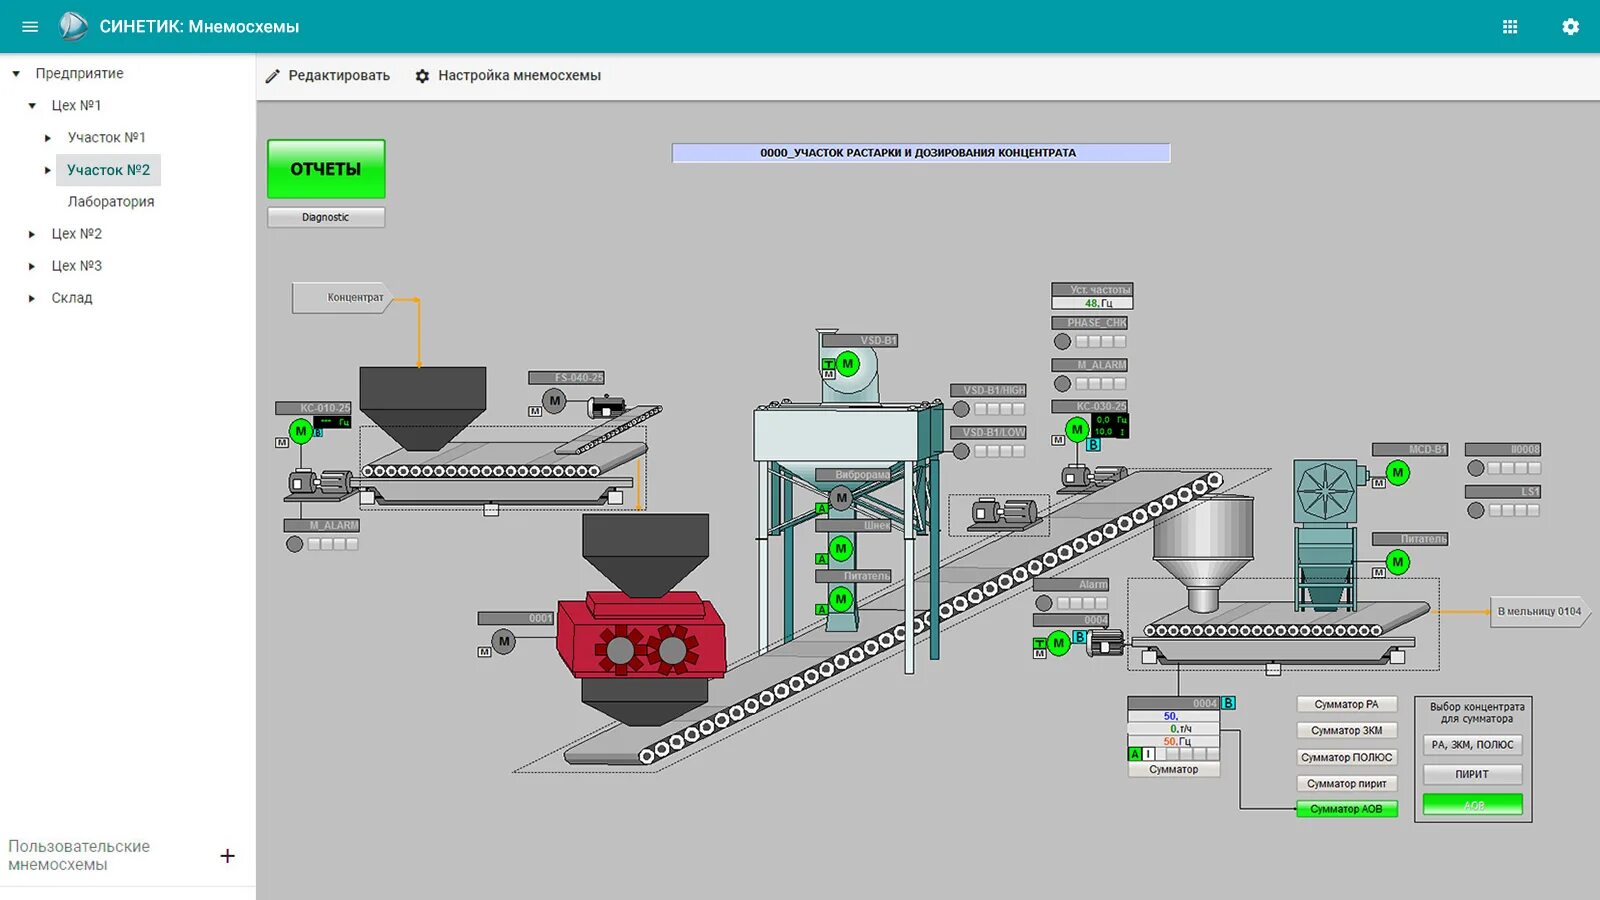Screen dimensions: 1600x900
Task: Click the KC-010-25 green motor indicator
Action: 300,431
